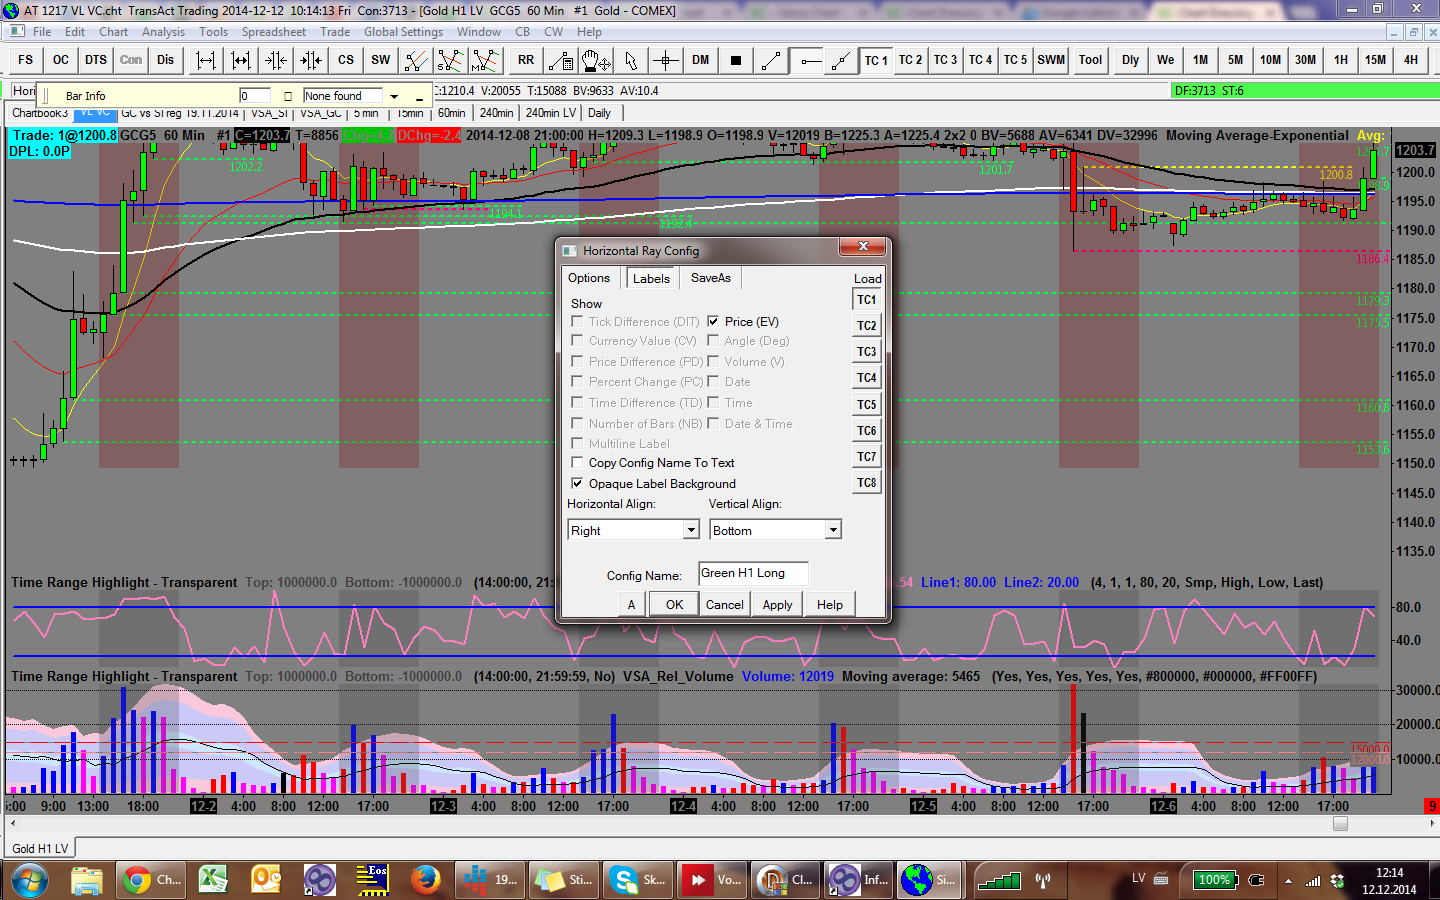Open the Horizontal Align dropdown
Image resolution: width=1440 pixels, height=900 pixels.
[691, 530]
